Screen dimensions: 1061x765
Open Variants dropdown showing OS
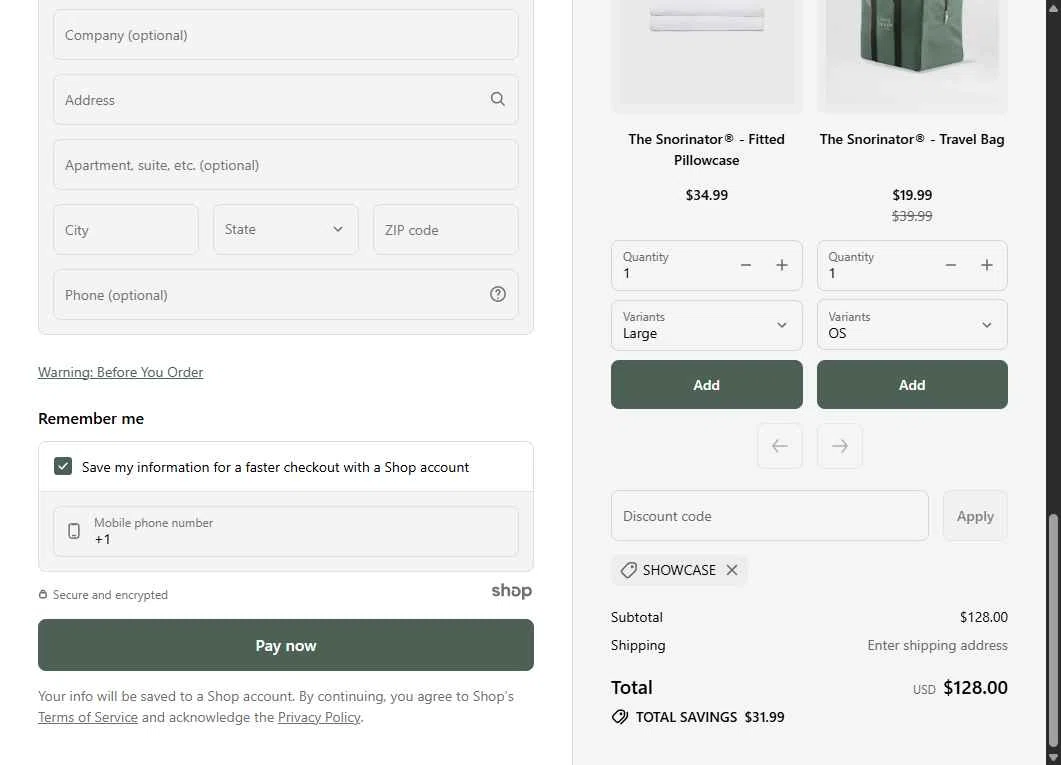point(911,325)
